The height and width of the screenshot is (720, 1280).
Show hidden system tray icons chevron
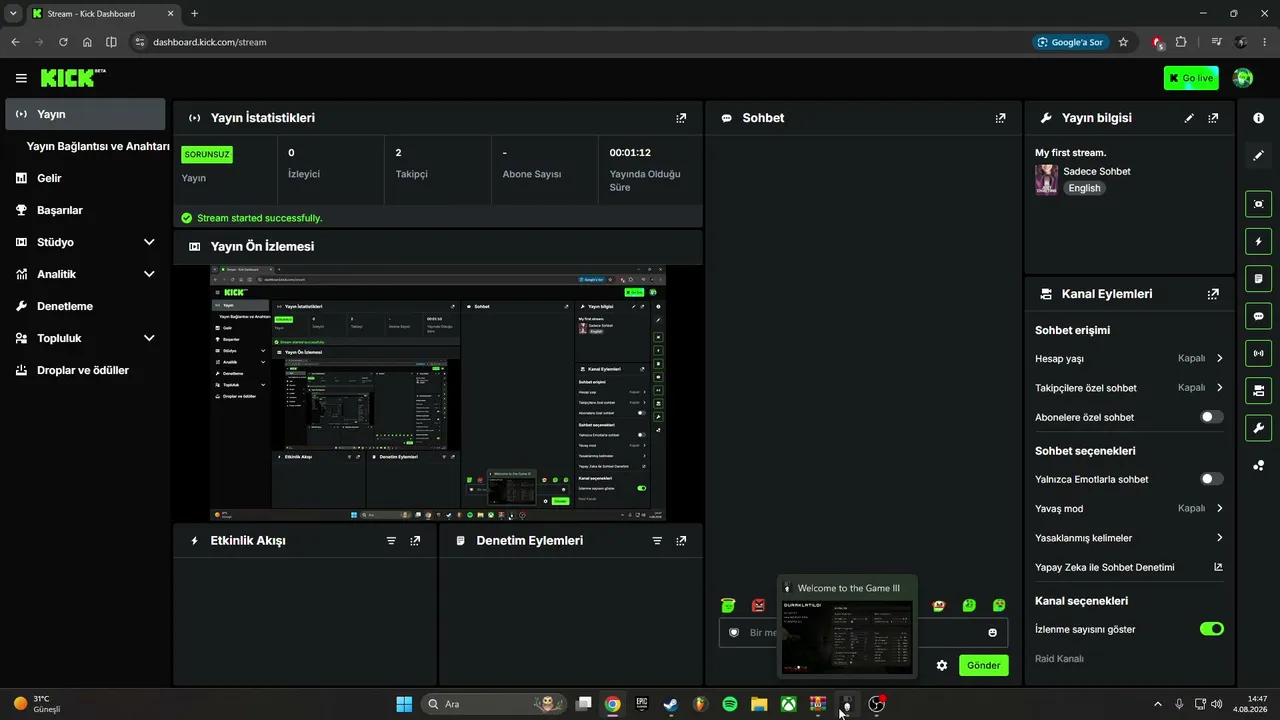(1158, 704)
